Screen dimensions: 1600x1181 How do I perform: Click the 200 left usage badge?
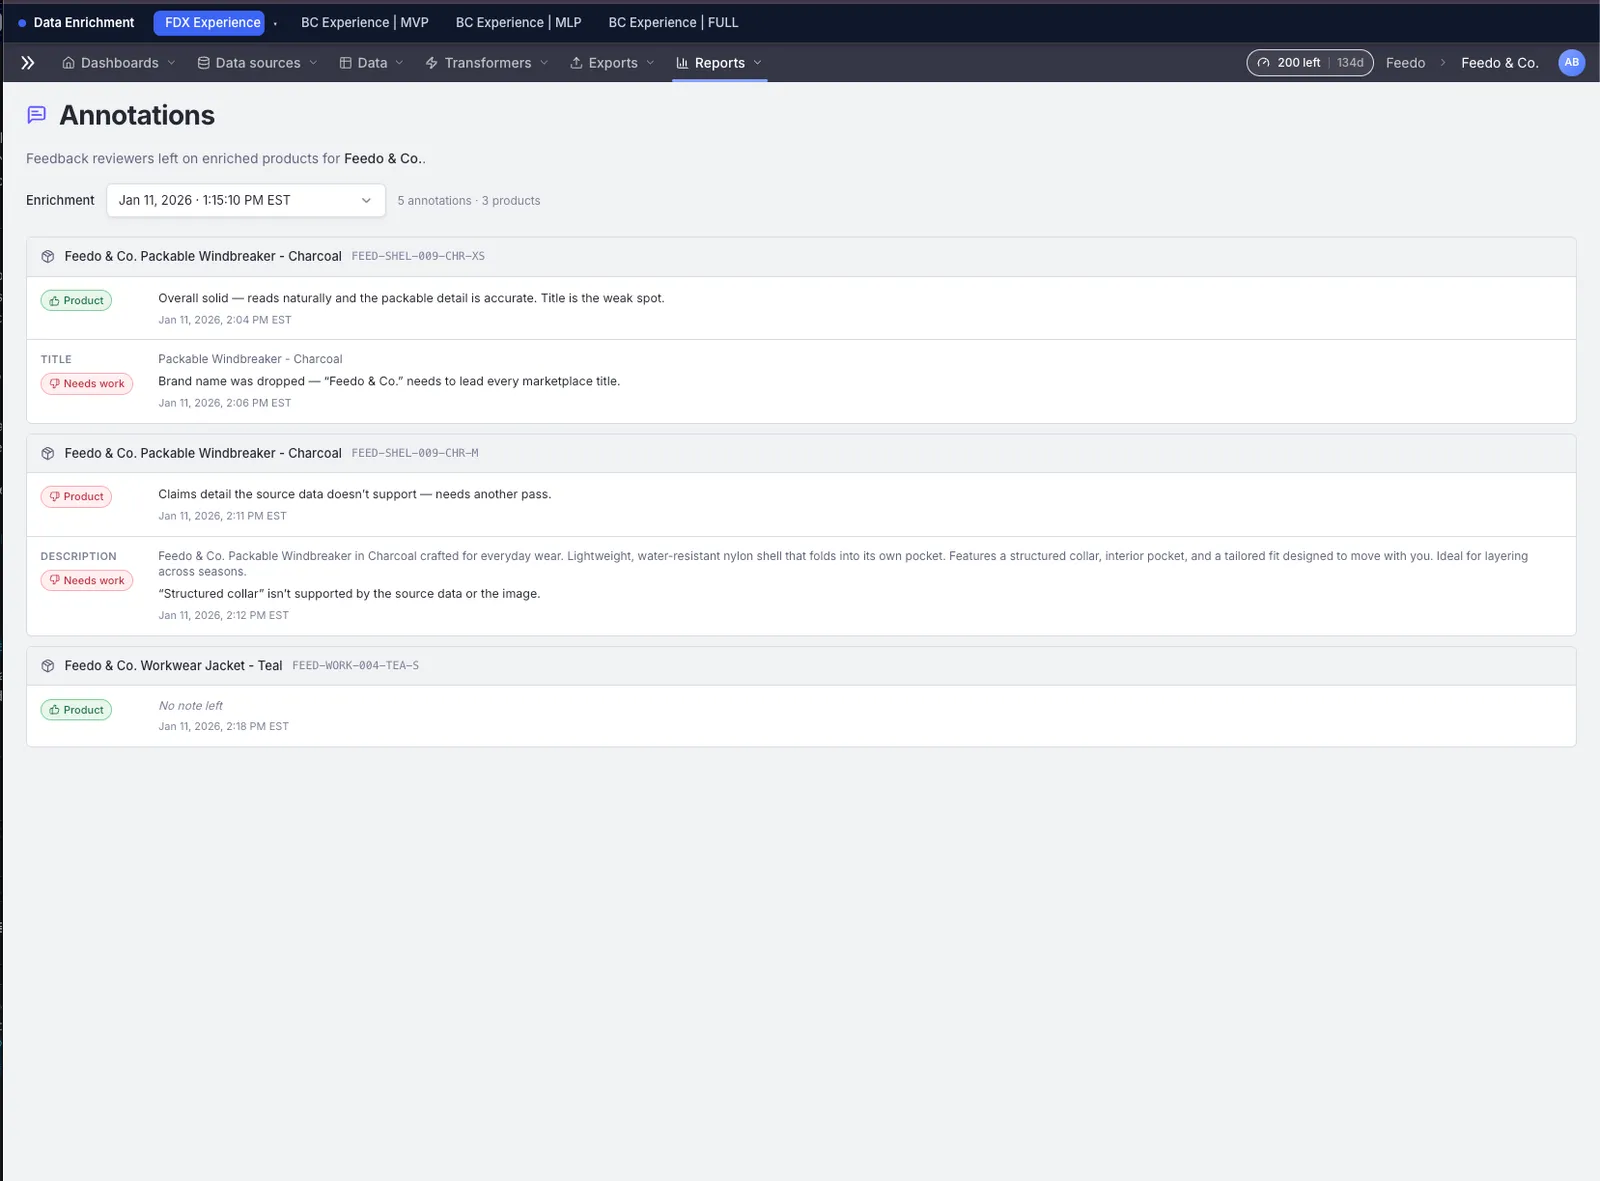click(1309, 62)
